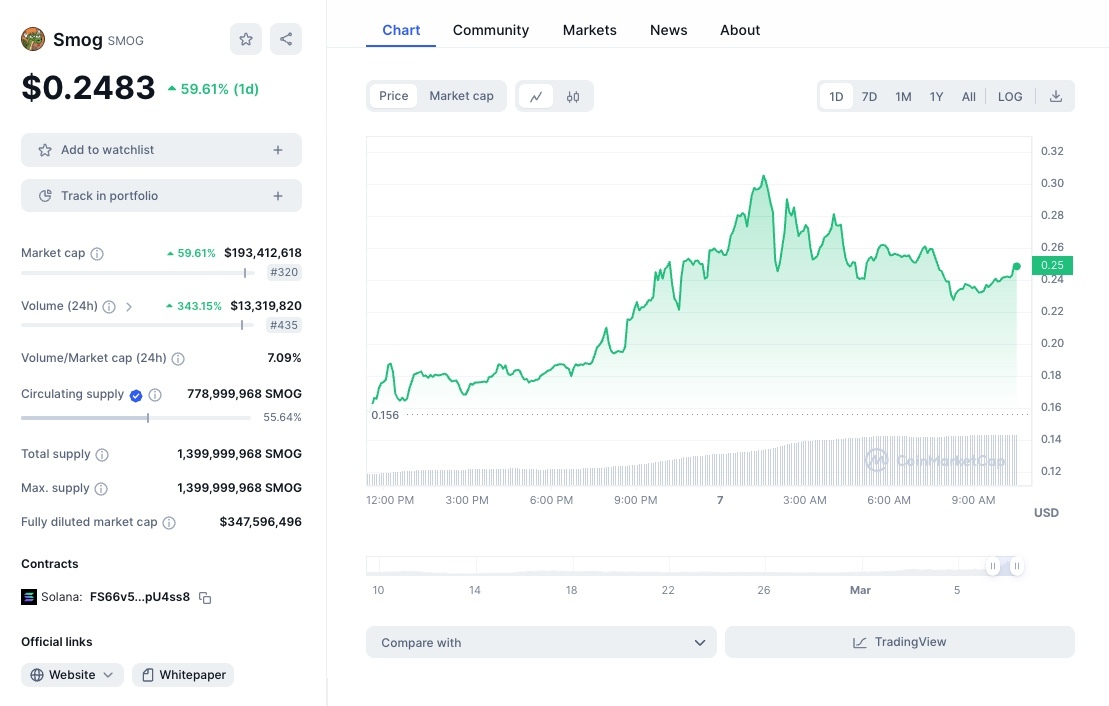Viewport: 1109px width, 706px height.
Task: Set chart range to 1D
Action: pos(836,96)
